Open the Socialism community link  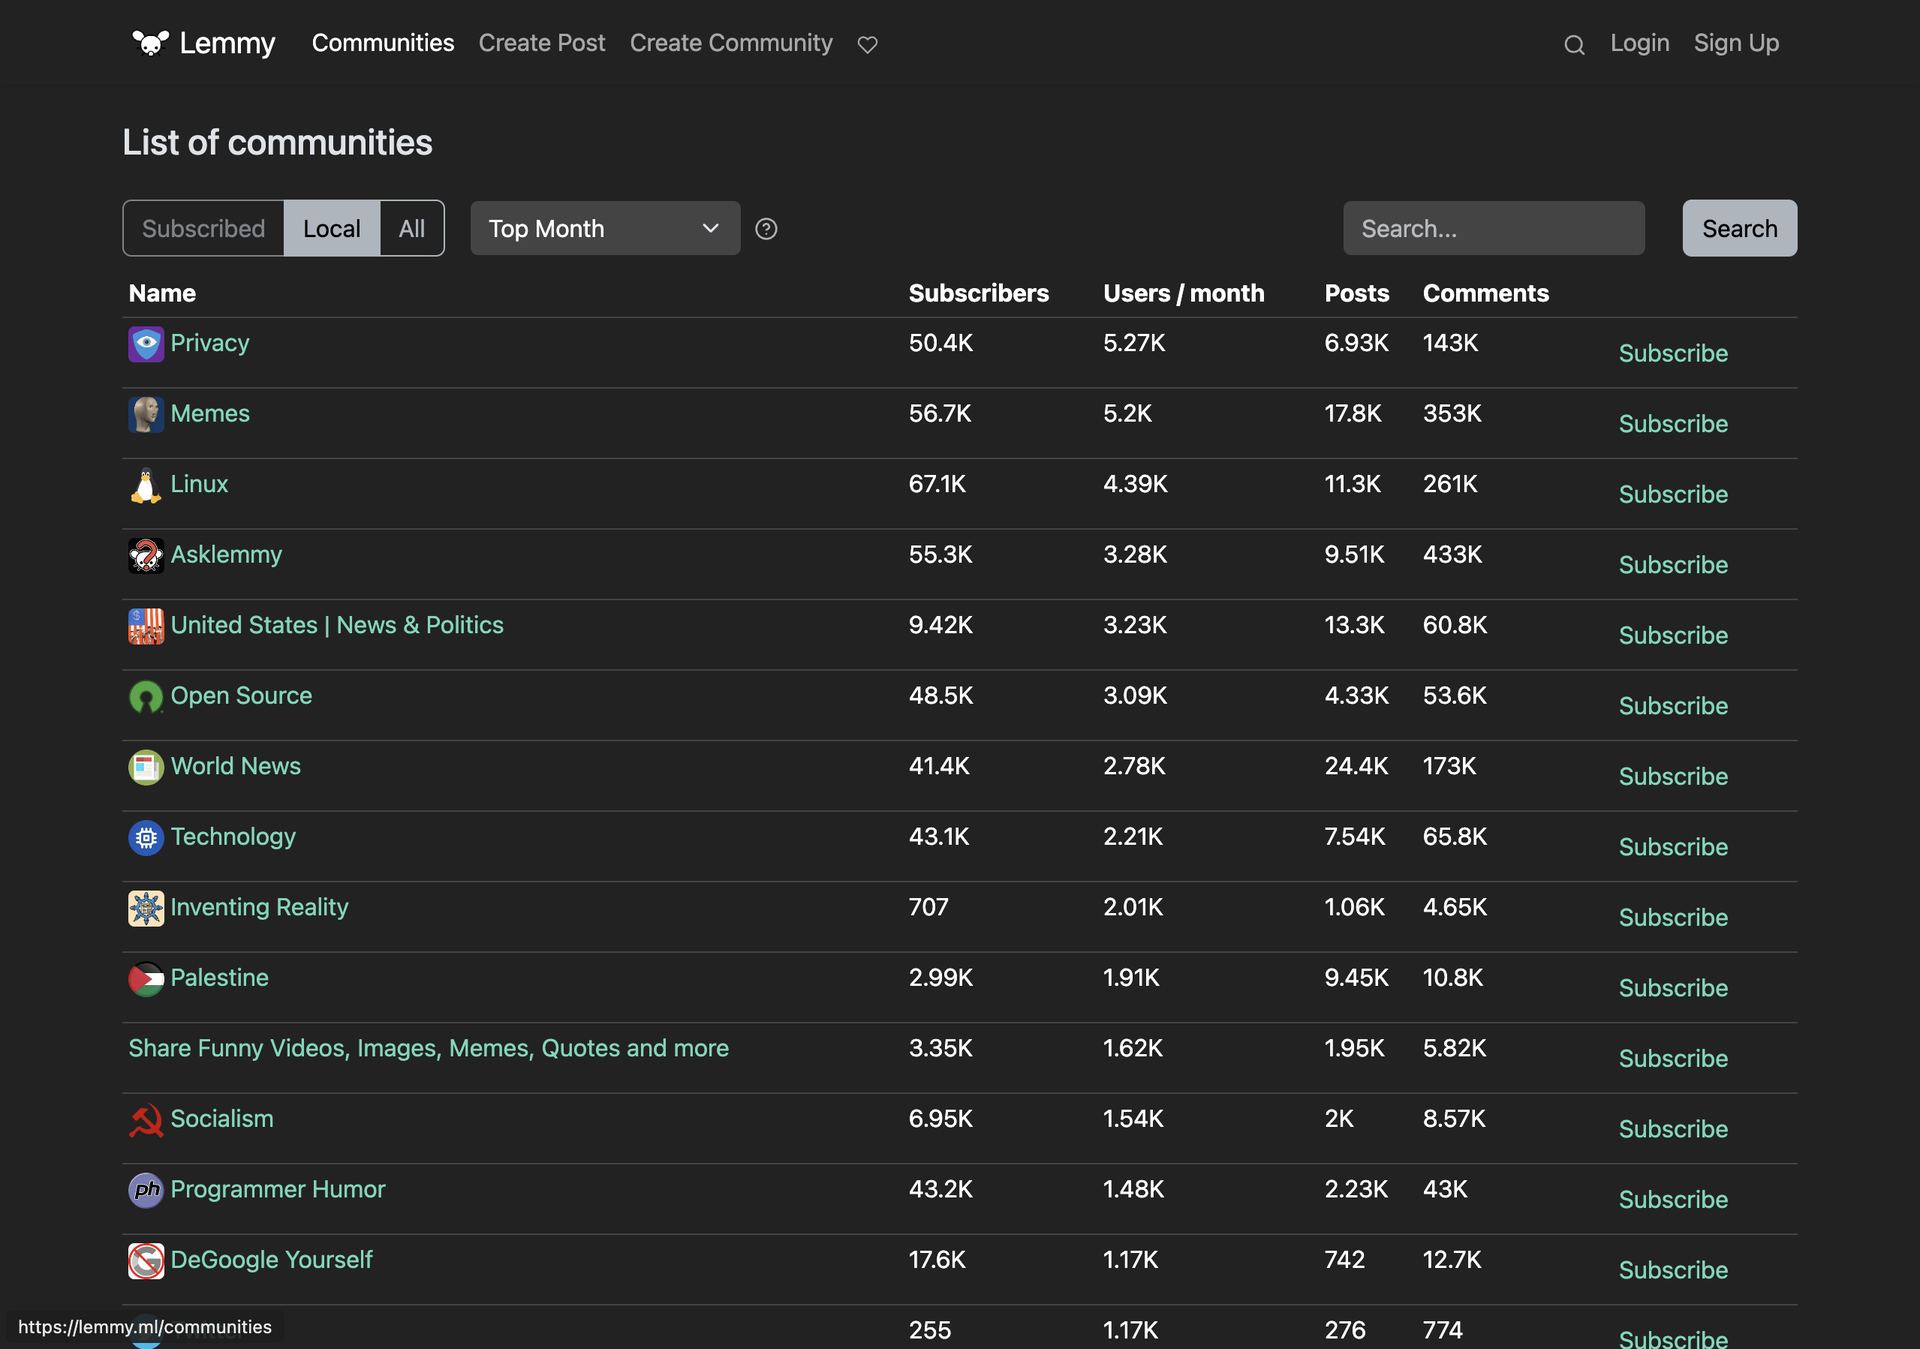point(222,1119)
